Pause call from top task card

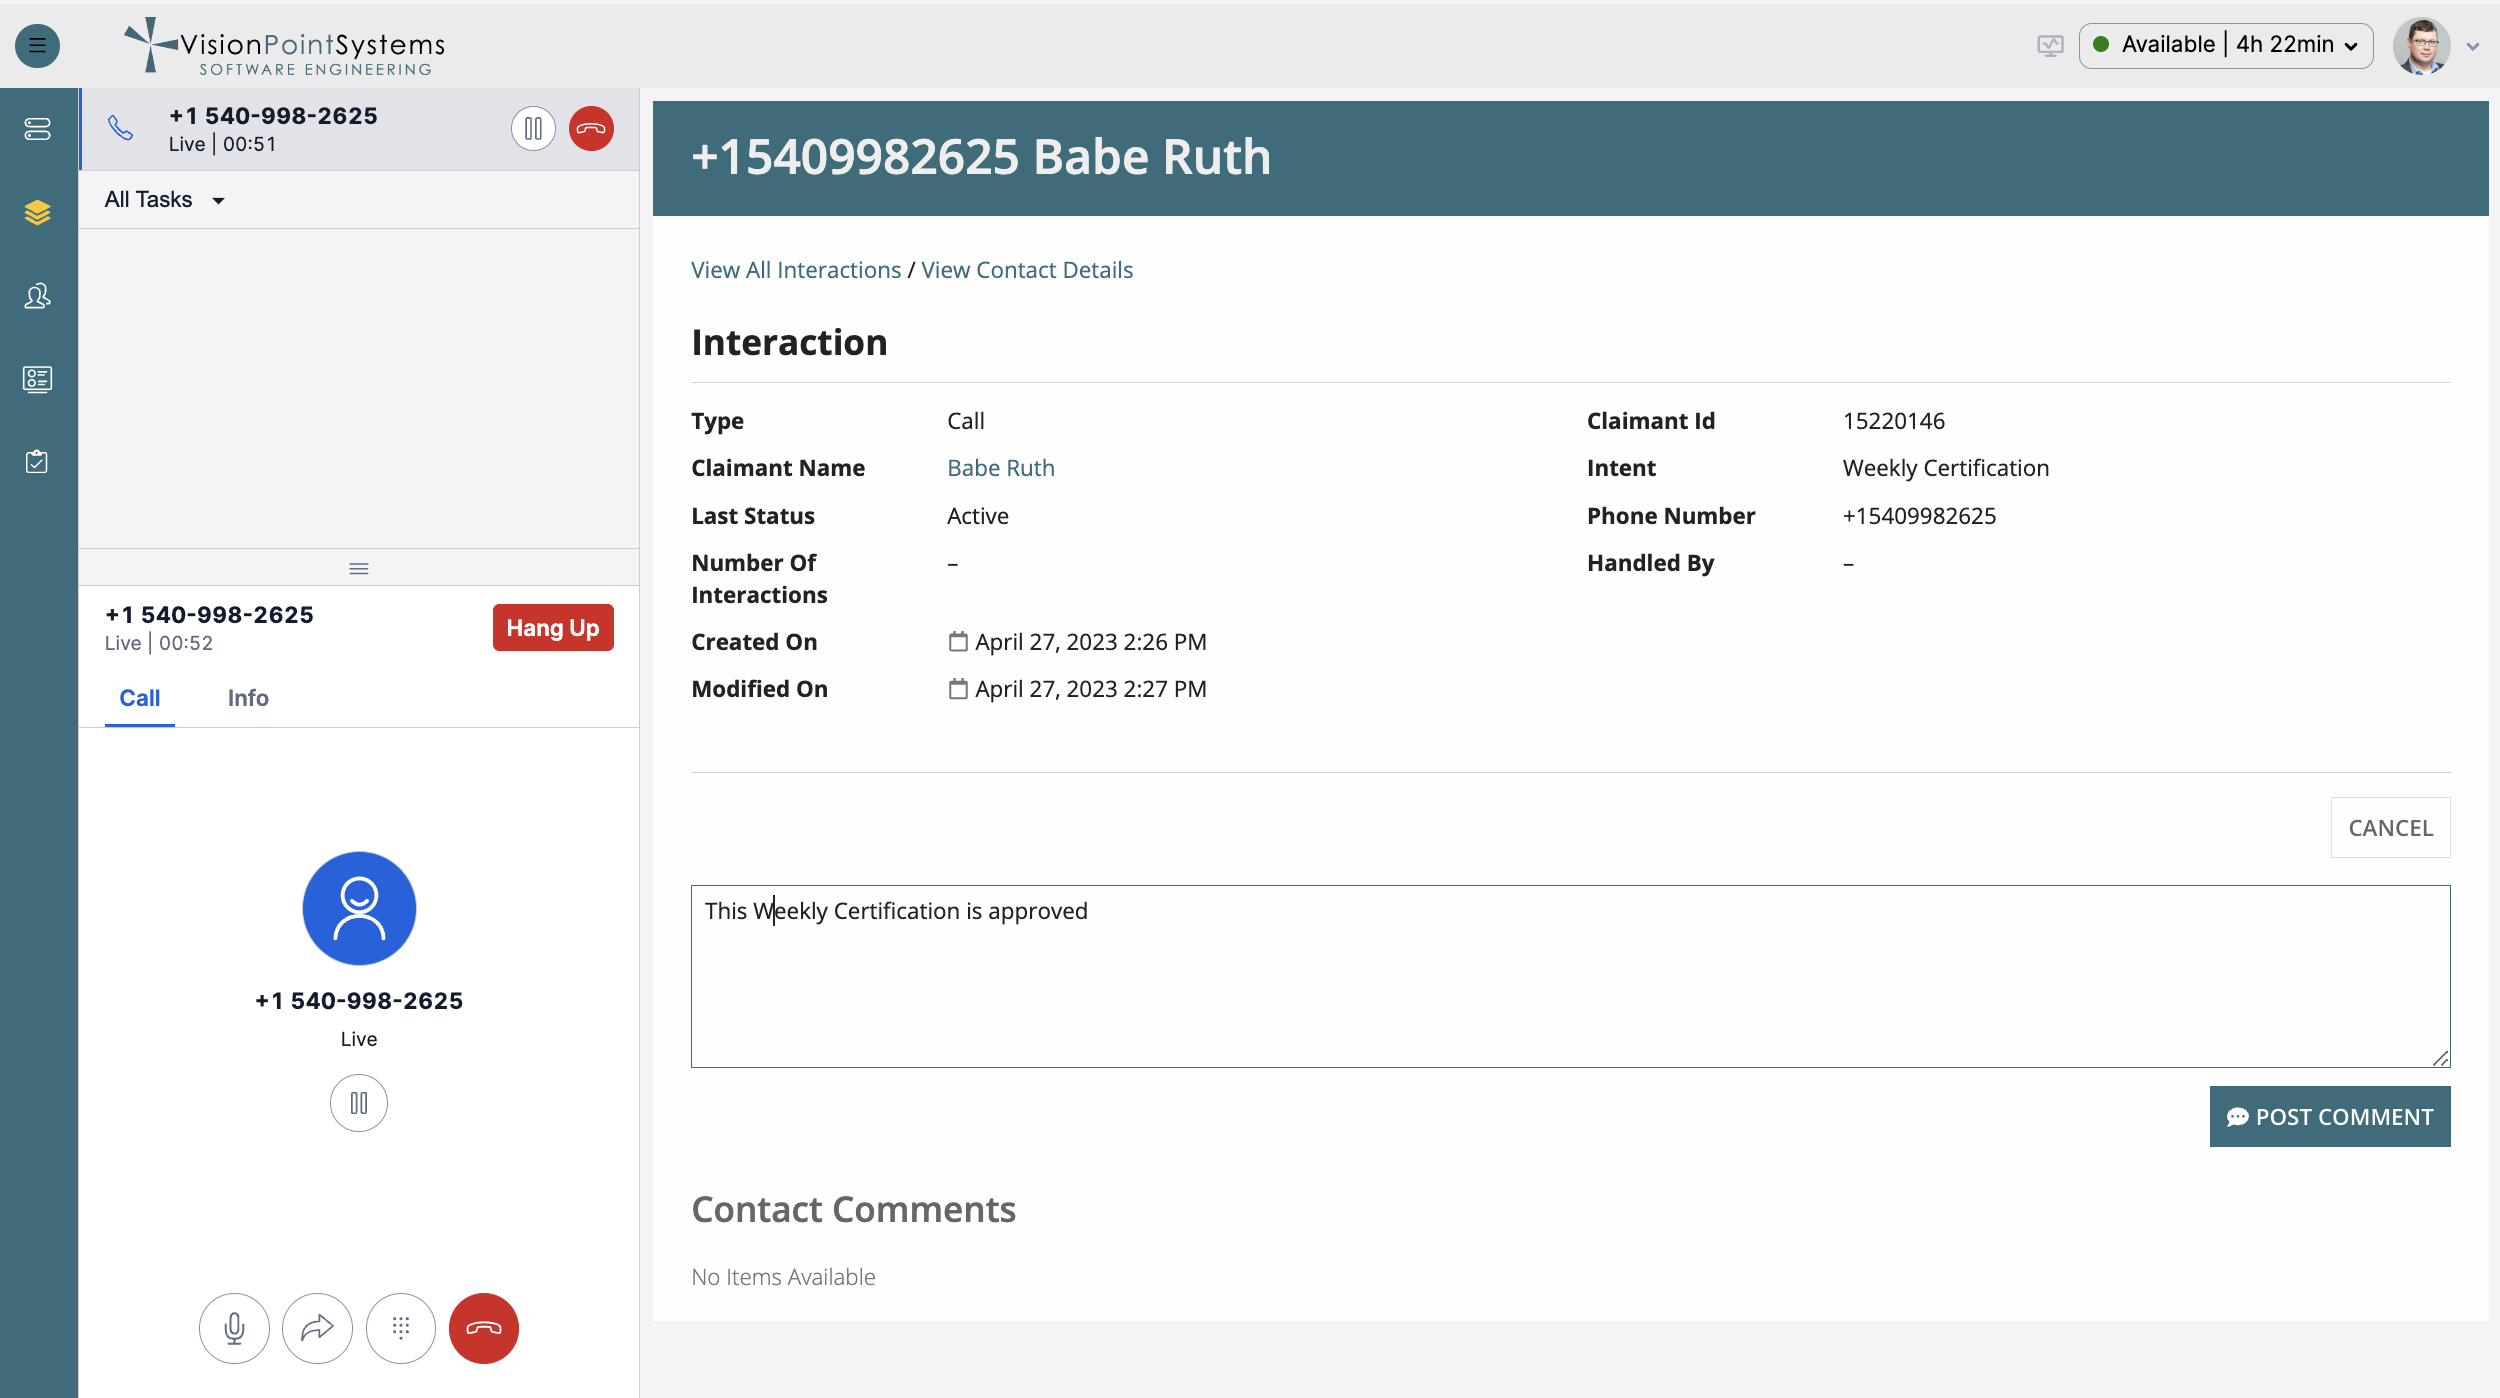tap(533, 129)
